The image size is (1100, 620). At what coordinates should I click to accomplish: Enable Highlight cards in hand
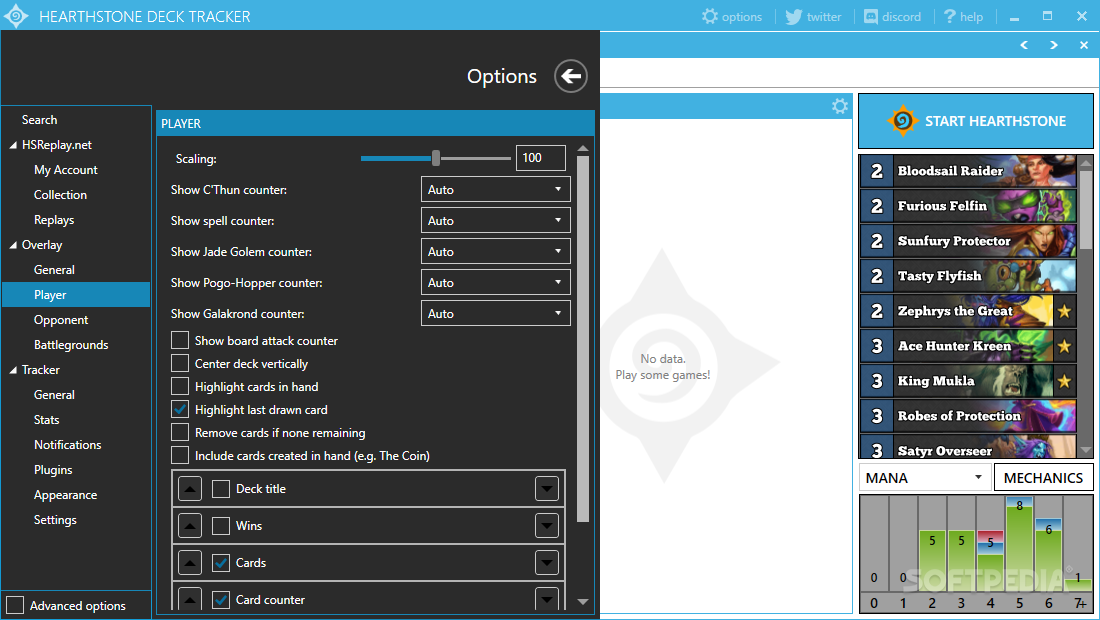point(180,386)
